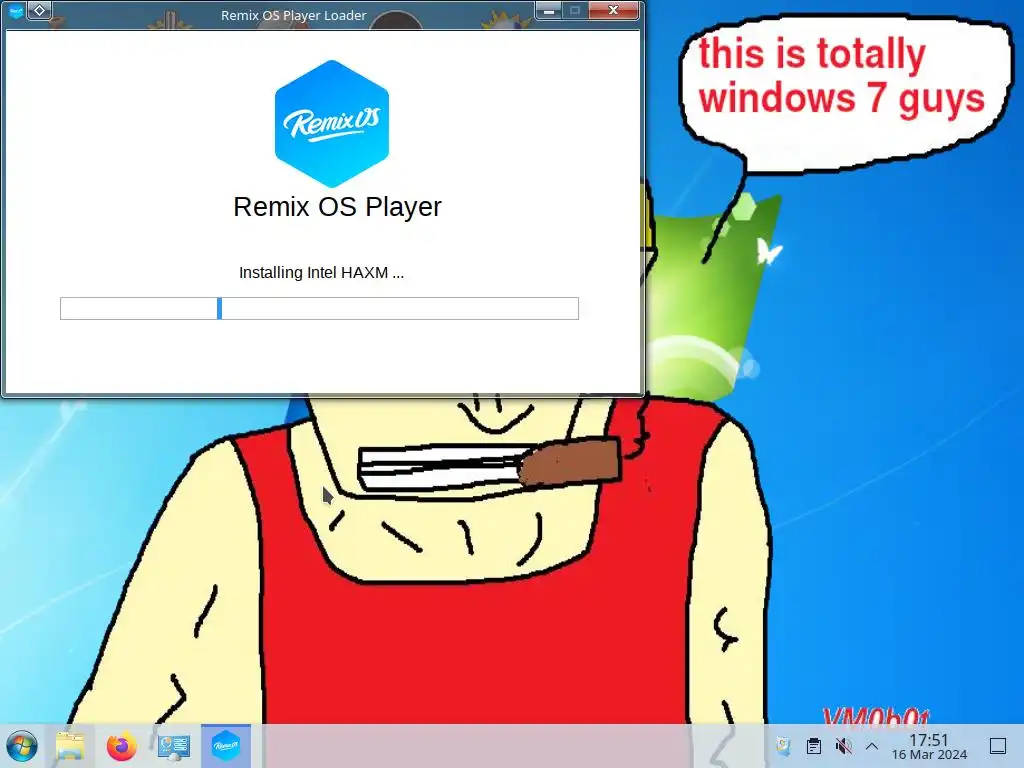Click the muted volume tray icon

click(844, 746)
